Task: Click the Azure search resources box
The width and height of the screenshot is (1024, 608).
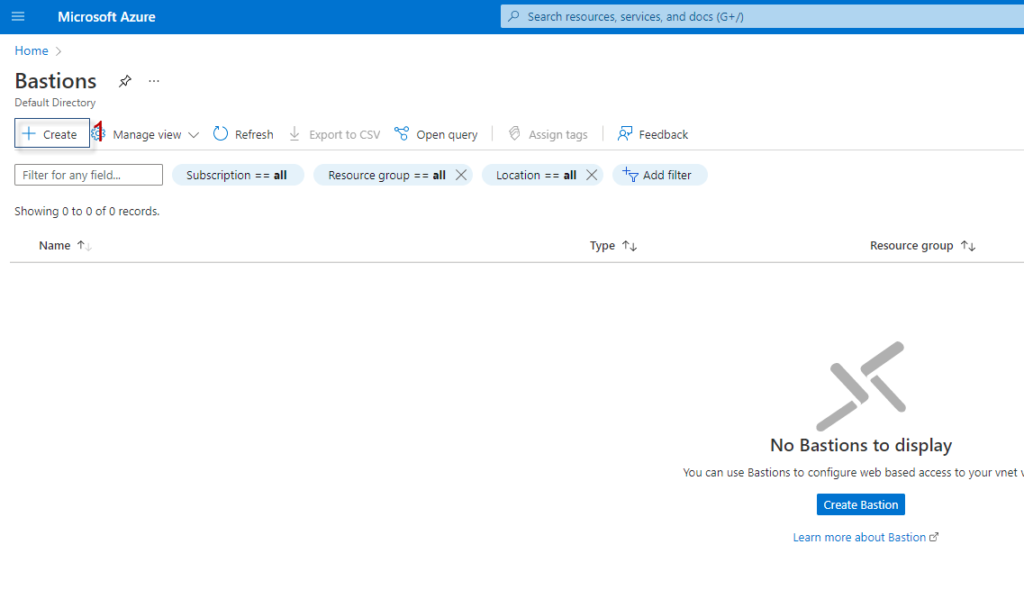Action: click(762, 16)
